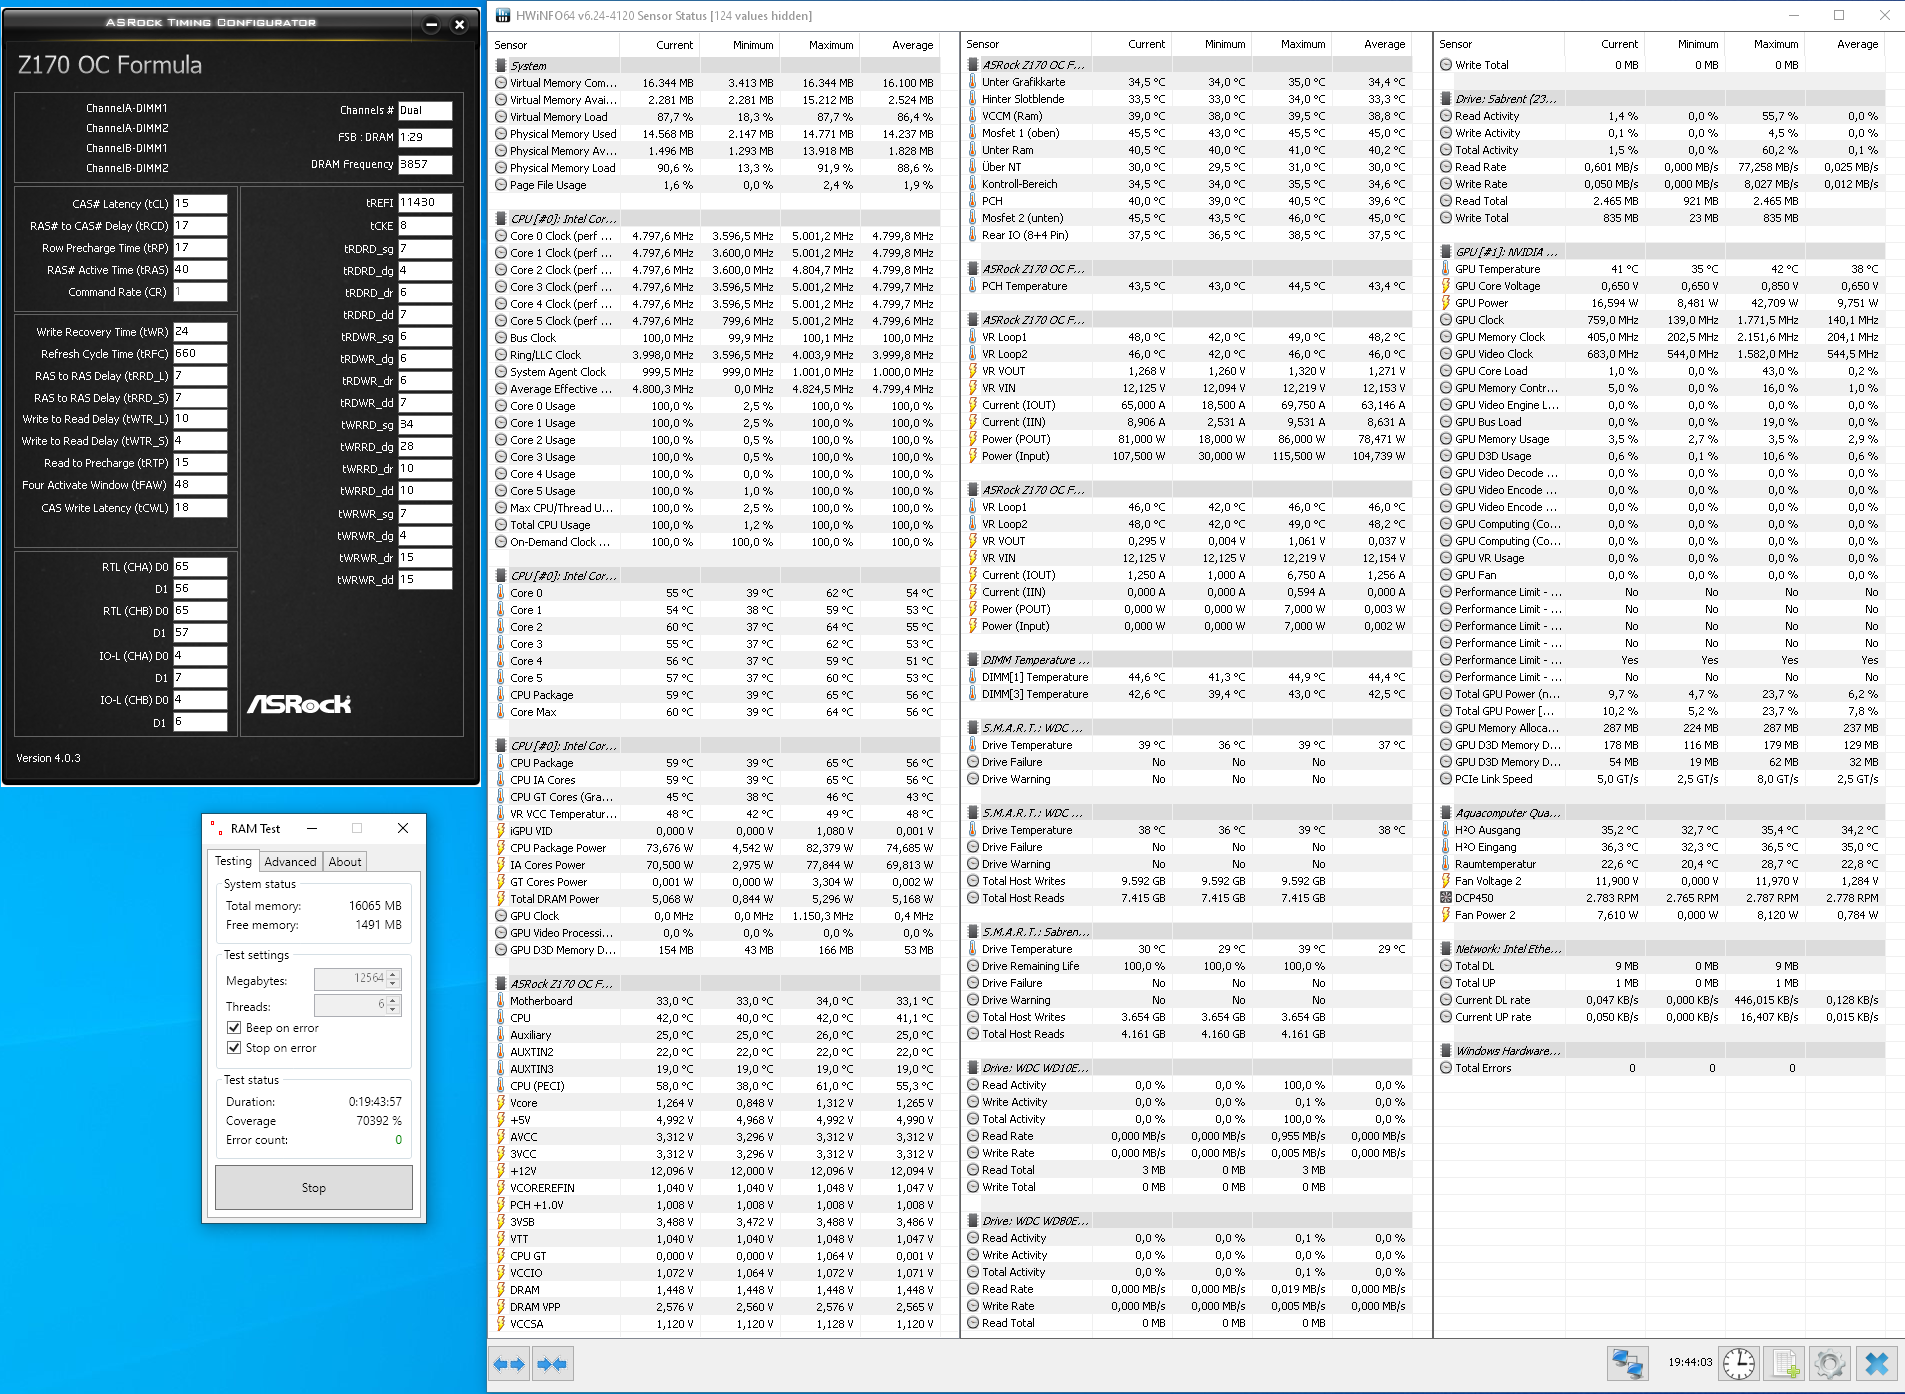Image resolution: width=1905 pixels, height=1394 pixels.
Task: Click the Threads increase arrow in RAM Test
Action: pyautogui.click(x=393, y=1000)
